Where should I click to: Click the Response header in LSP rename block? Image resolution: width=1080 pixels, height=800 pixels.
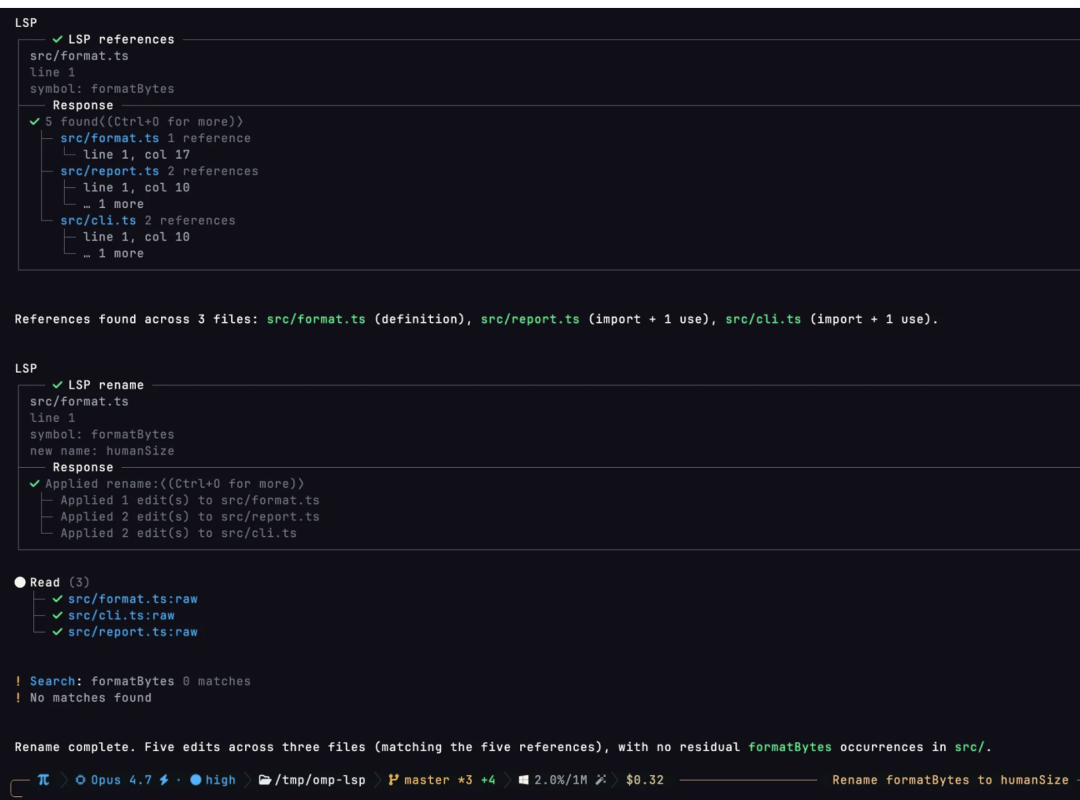pos(83,467)
